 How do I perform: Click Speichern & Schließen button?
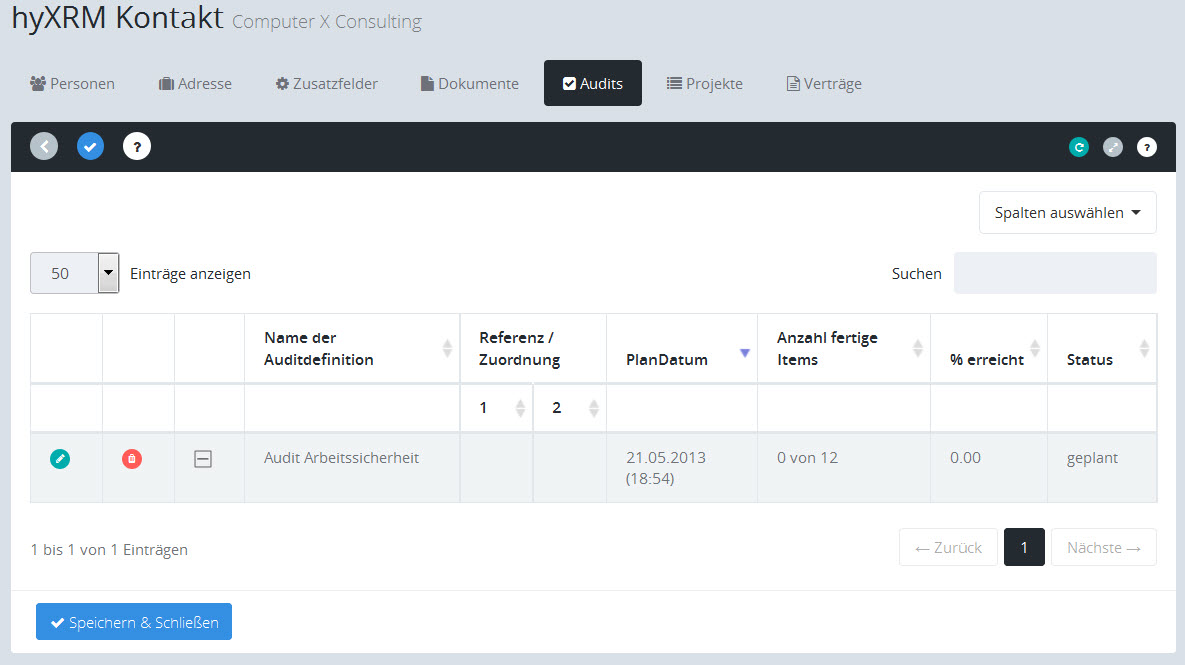point(134,622)
